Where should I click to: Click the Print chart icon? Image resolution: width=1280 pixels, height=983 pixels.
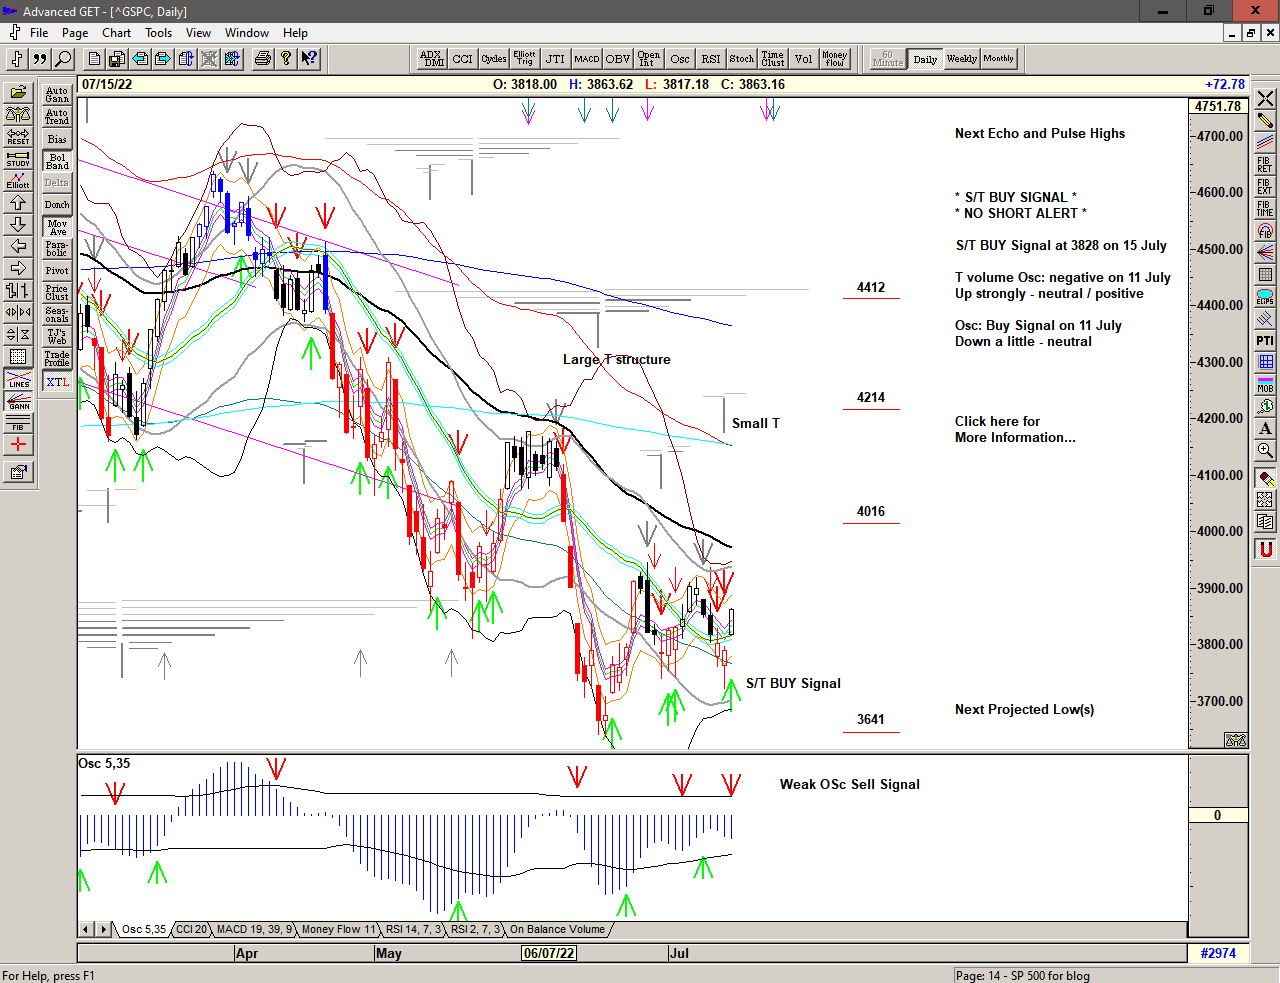tap(262, 59)
